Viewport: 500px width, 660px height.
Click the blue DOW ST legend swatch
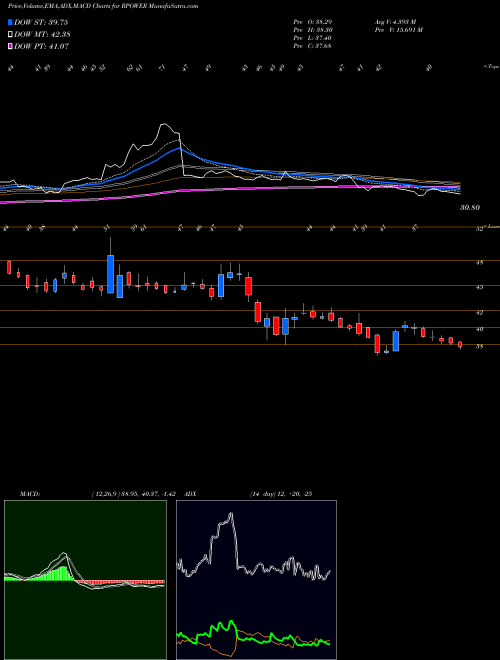(10, 22)
